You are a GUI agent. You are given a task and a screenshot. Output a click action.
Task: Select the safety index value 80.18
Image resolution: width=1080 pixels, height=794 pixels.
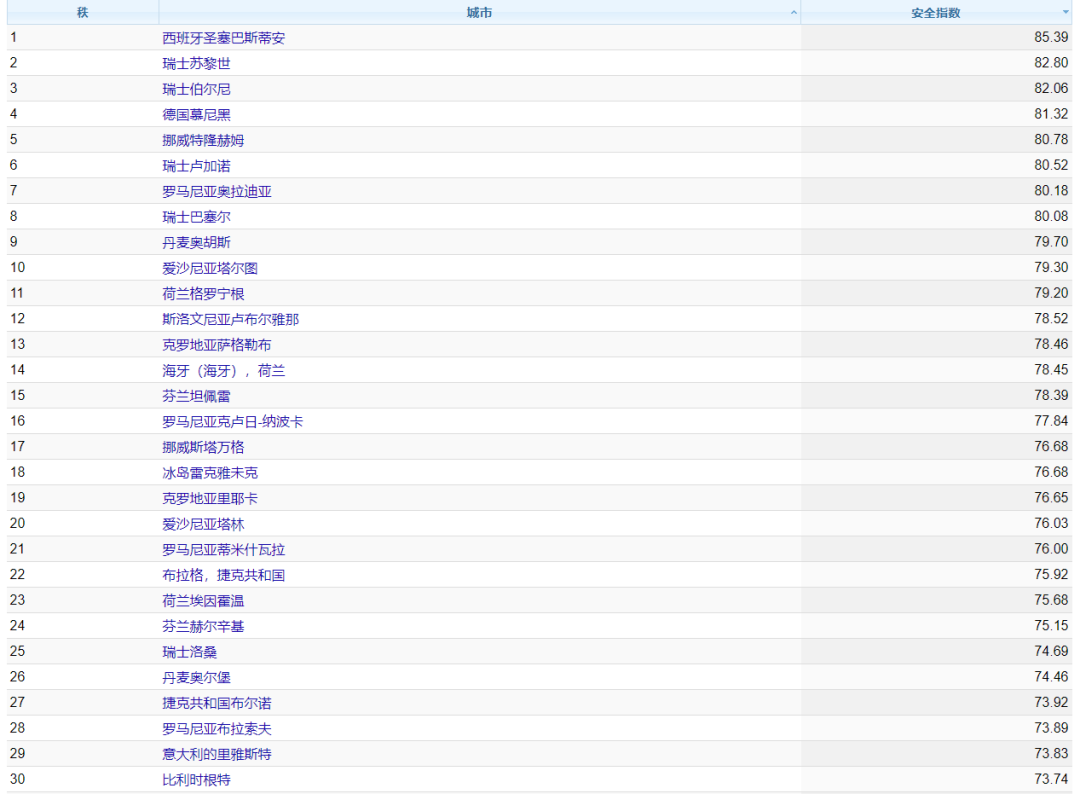[1051, 190]
